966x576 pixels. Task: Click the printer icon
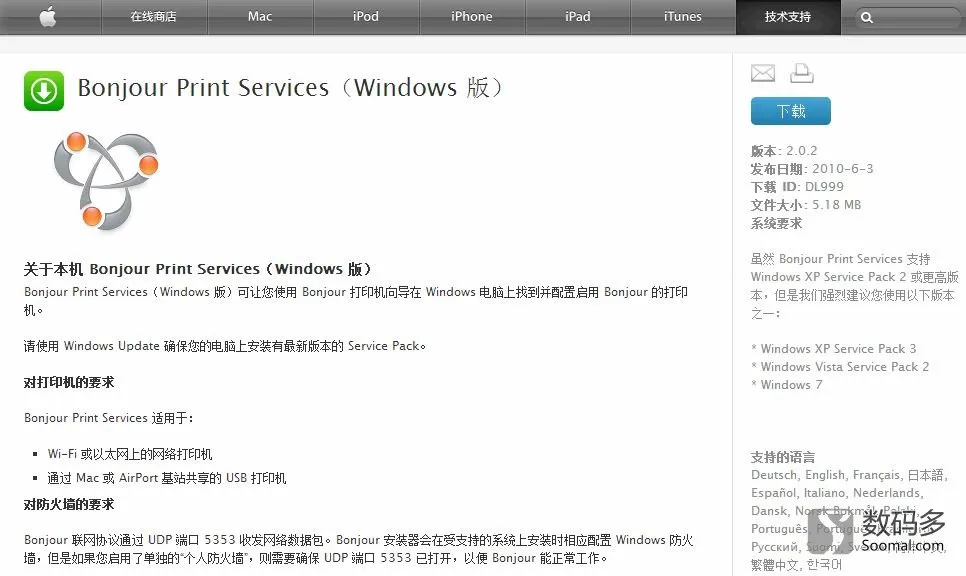tap(802, 73)
